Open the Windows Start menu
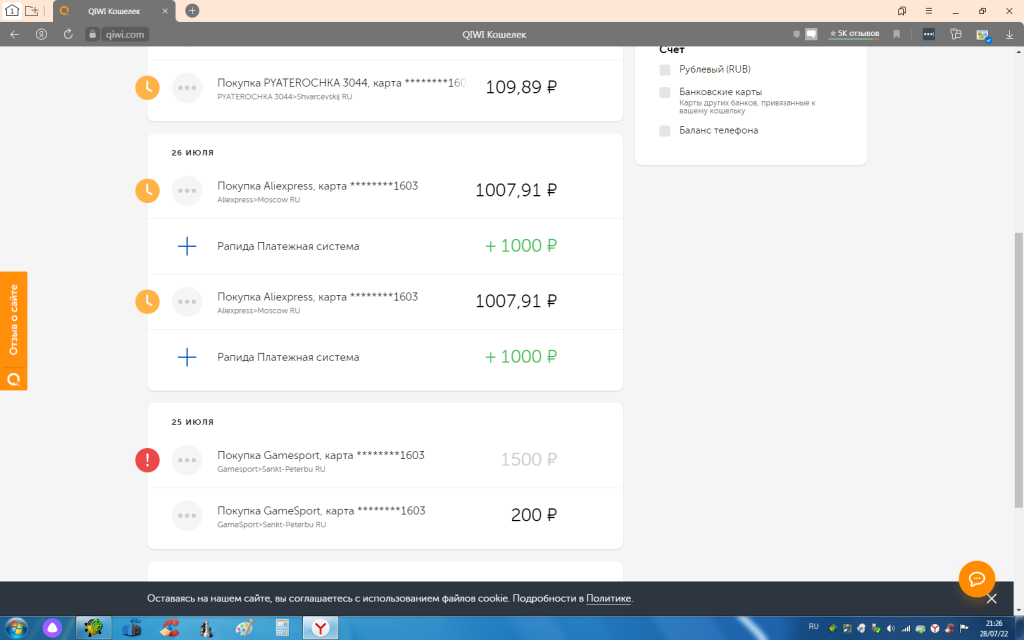1024x640 pixels. 15,628
